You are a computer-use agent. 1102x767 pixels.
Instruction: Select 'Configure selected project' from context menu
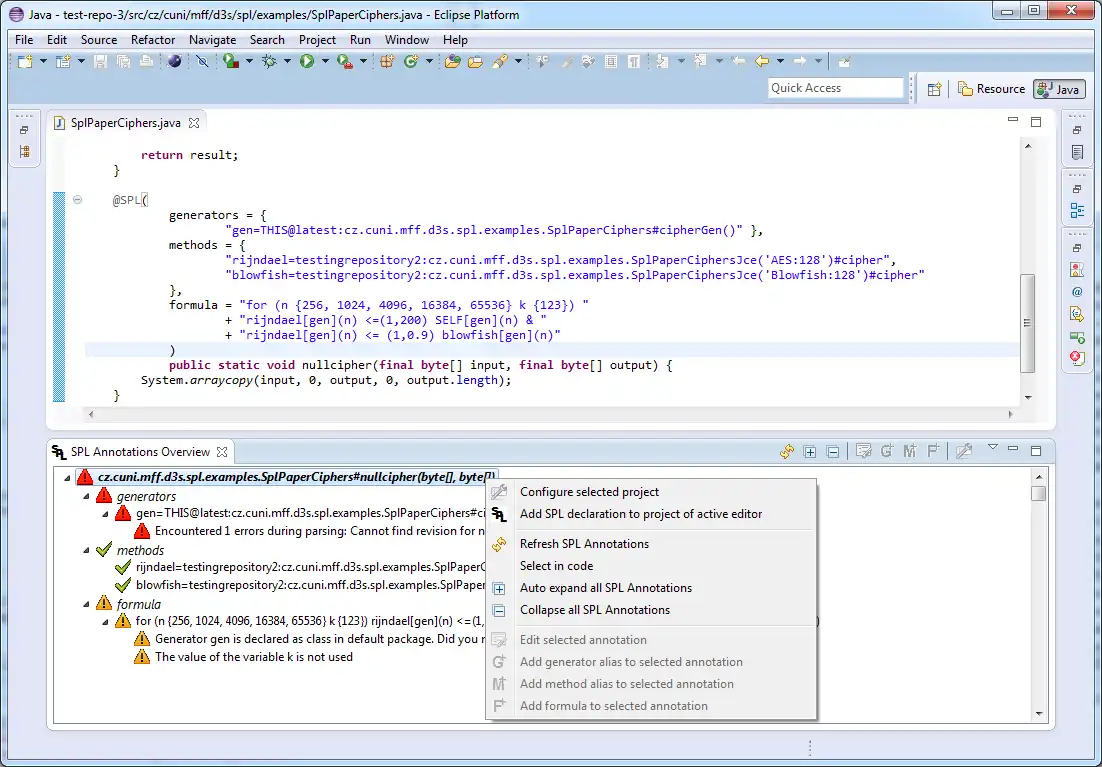tap(589, 492)
